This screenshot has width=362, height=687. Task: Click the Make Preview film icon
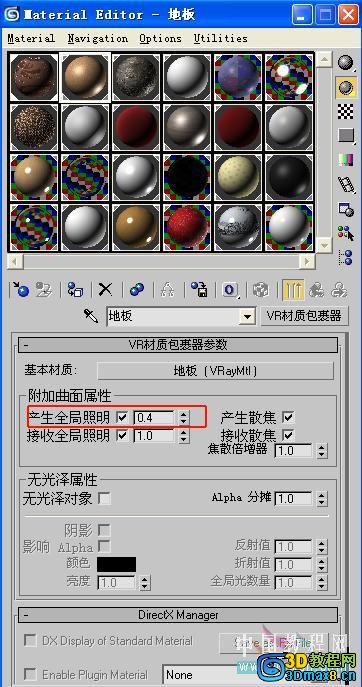point(346,184)
